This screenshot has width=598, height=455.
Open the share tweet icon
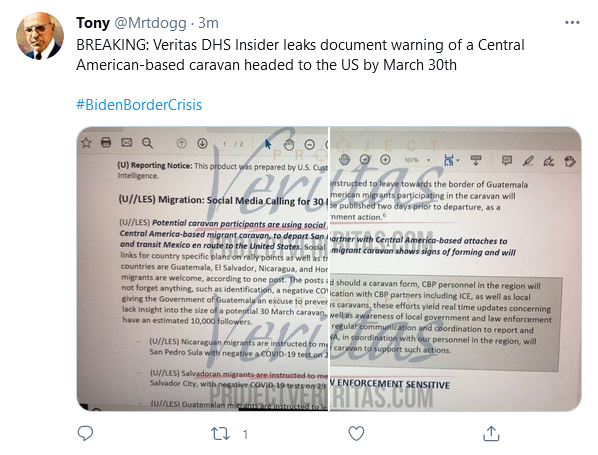pos(491,433)
